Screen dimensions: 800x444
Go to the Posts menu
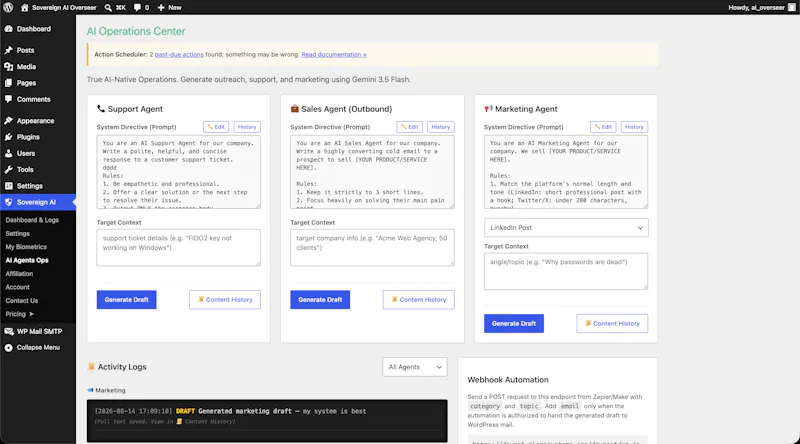click(38, 50)
